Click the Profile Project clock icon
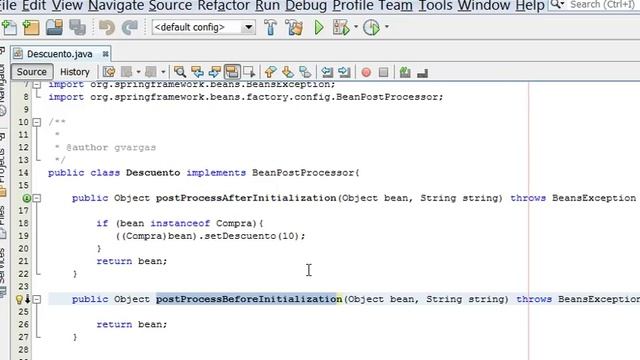The height and width of the screenshot is (360, 640). [371, 27]
